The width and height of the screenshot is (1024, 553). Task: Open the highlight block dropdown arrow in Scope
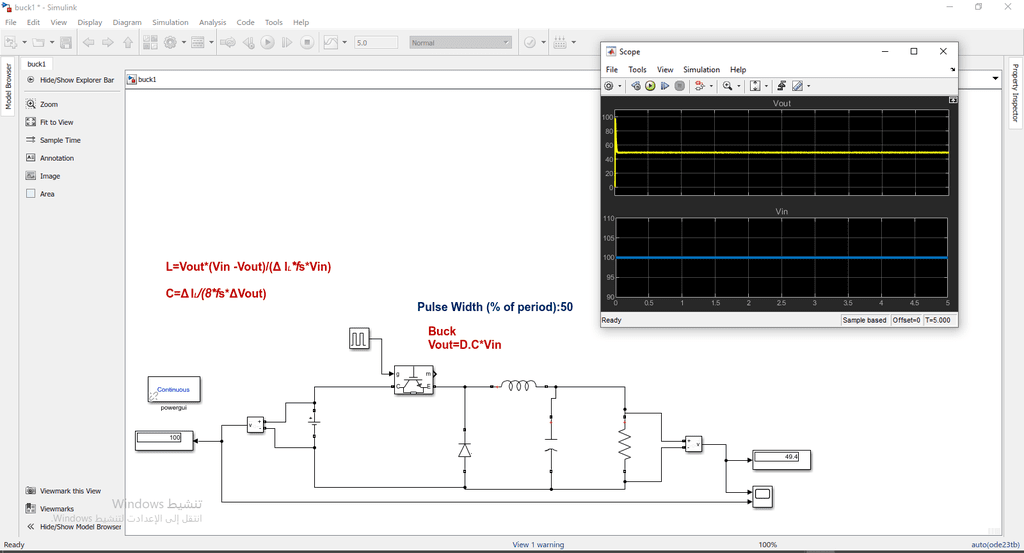(711, 86)
